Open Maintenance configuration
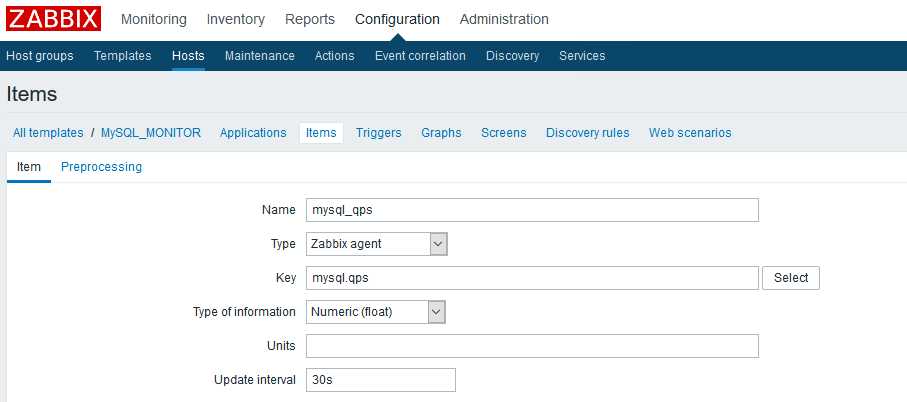This screenshot has height=402, width=907. click(260, 56)
